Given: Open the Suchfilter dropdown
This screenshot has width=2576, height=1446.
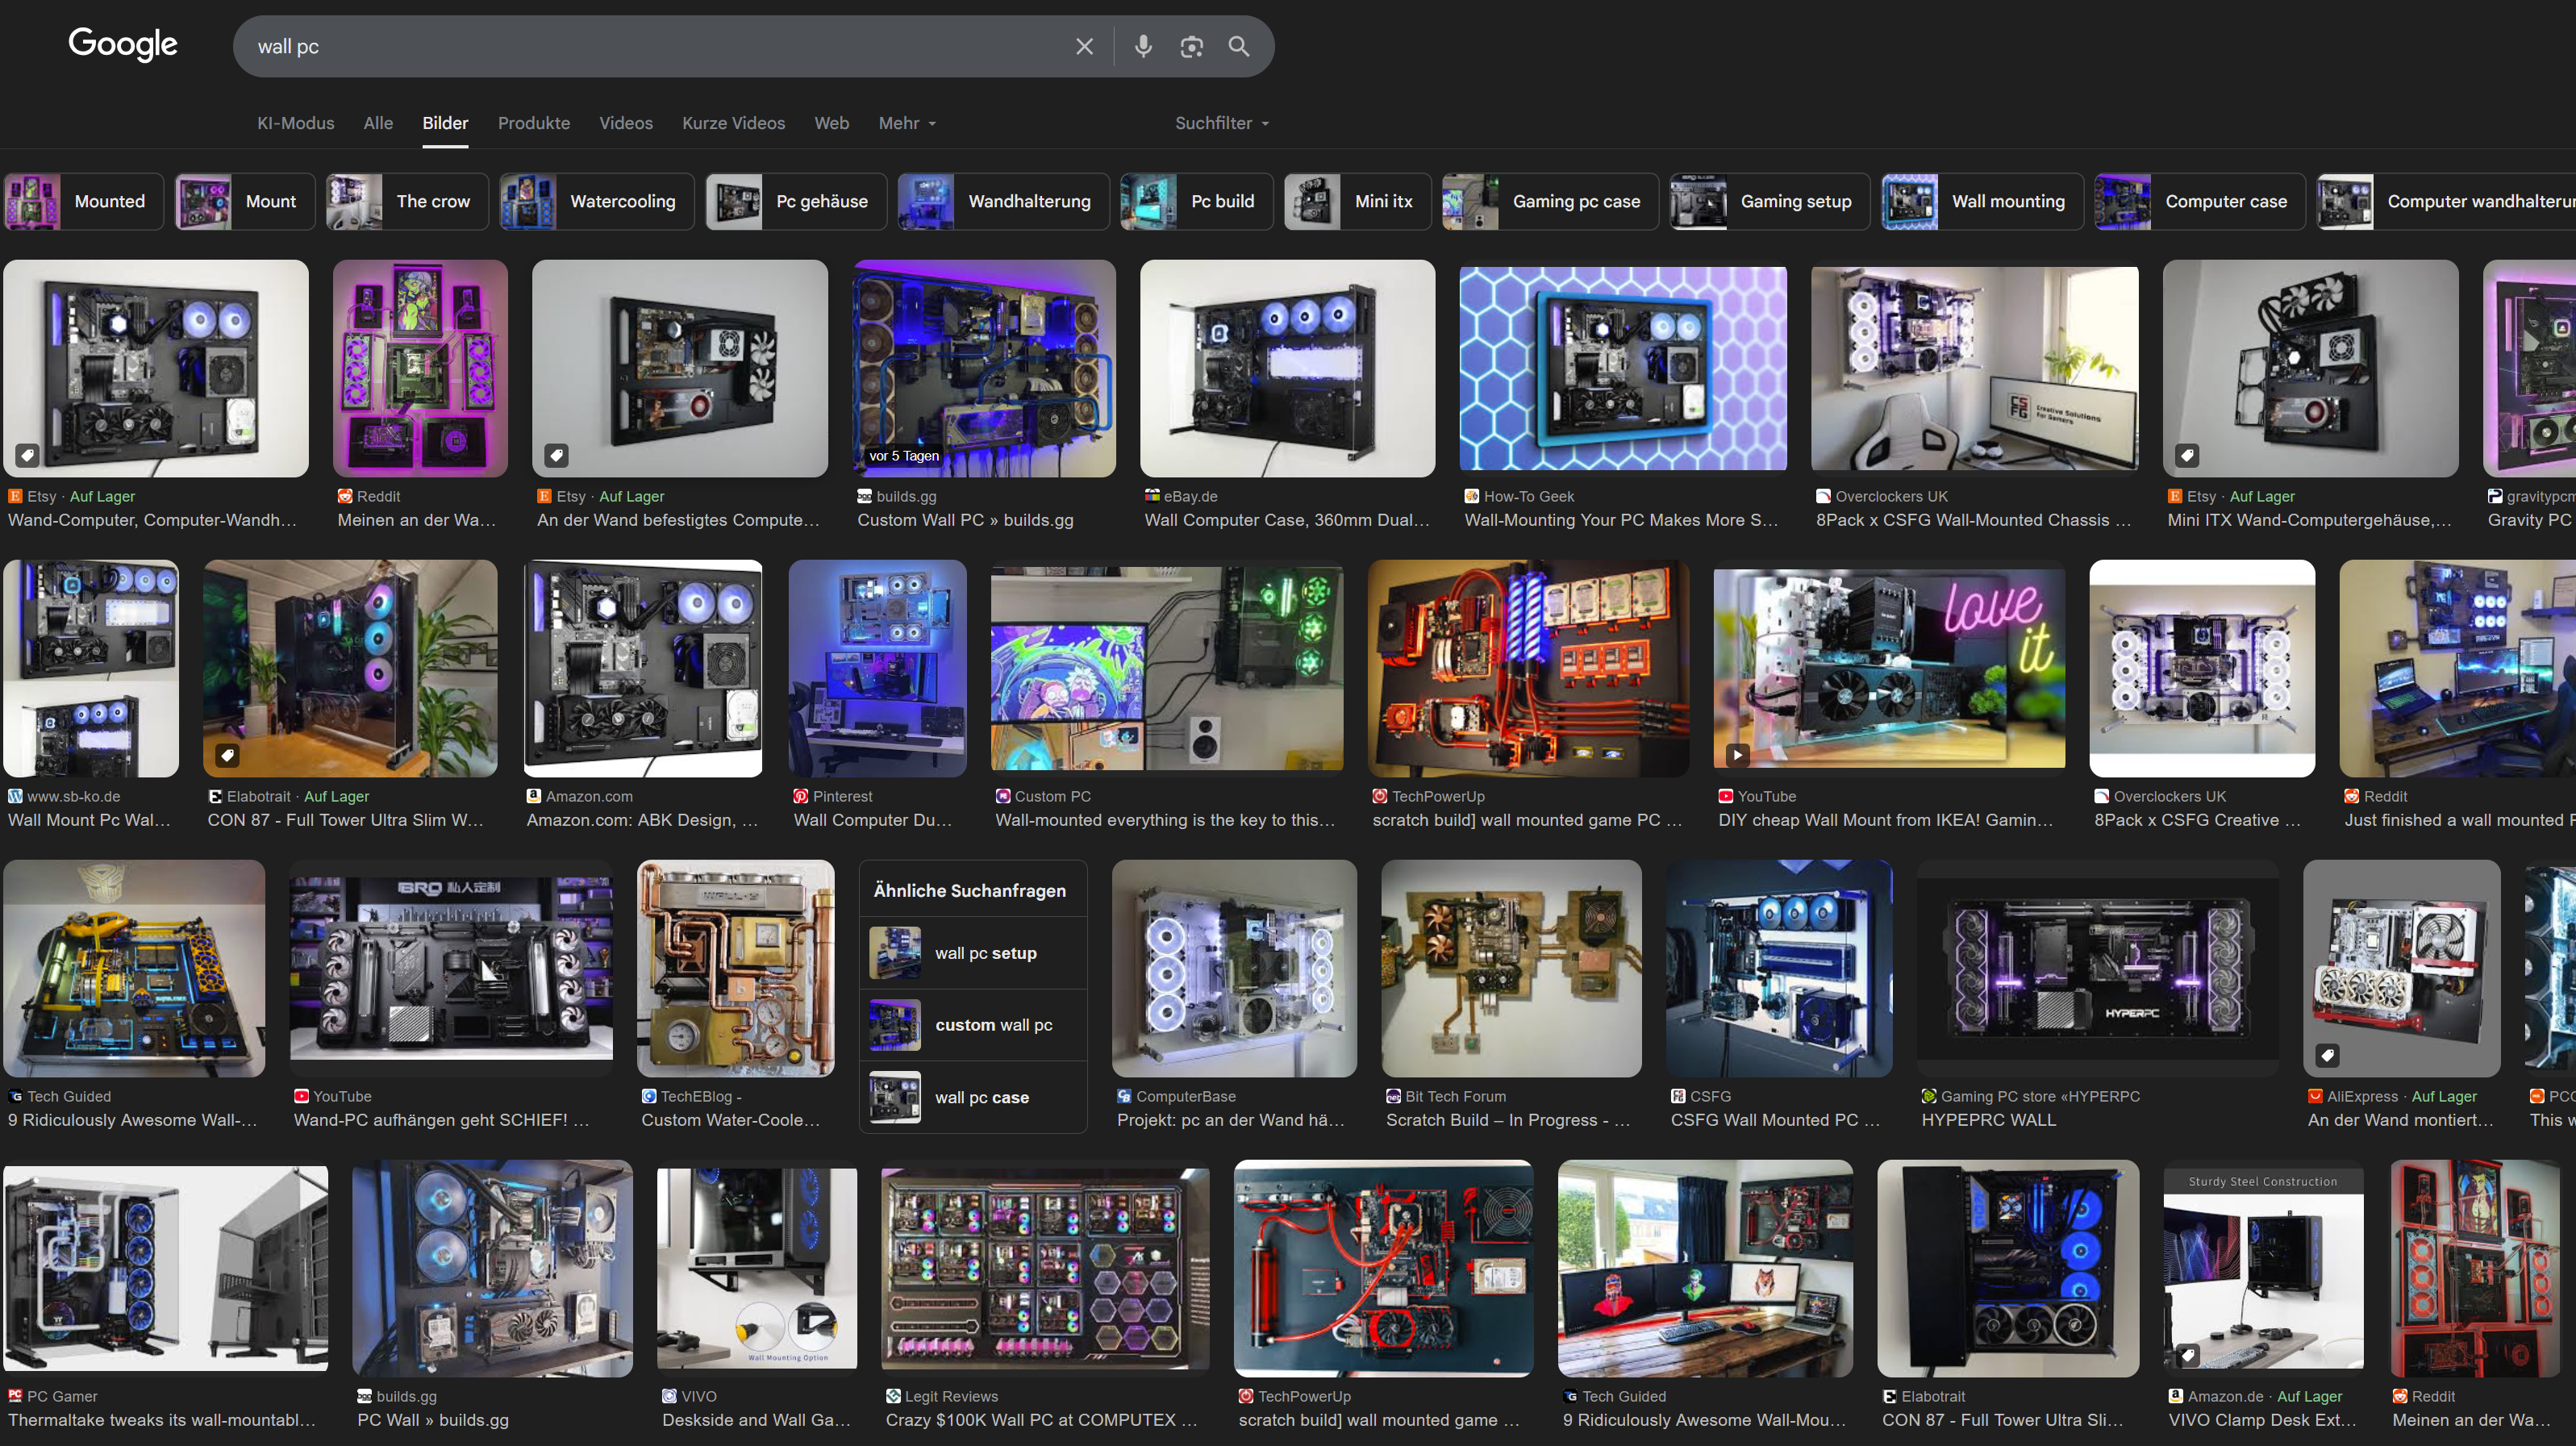Looking at the screenshot, I should click(1221, 123).
